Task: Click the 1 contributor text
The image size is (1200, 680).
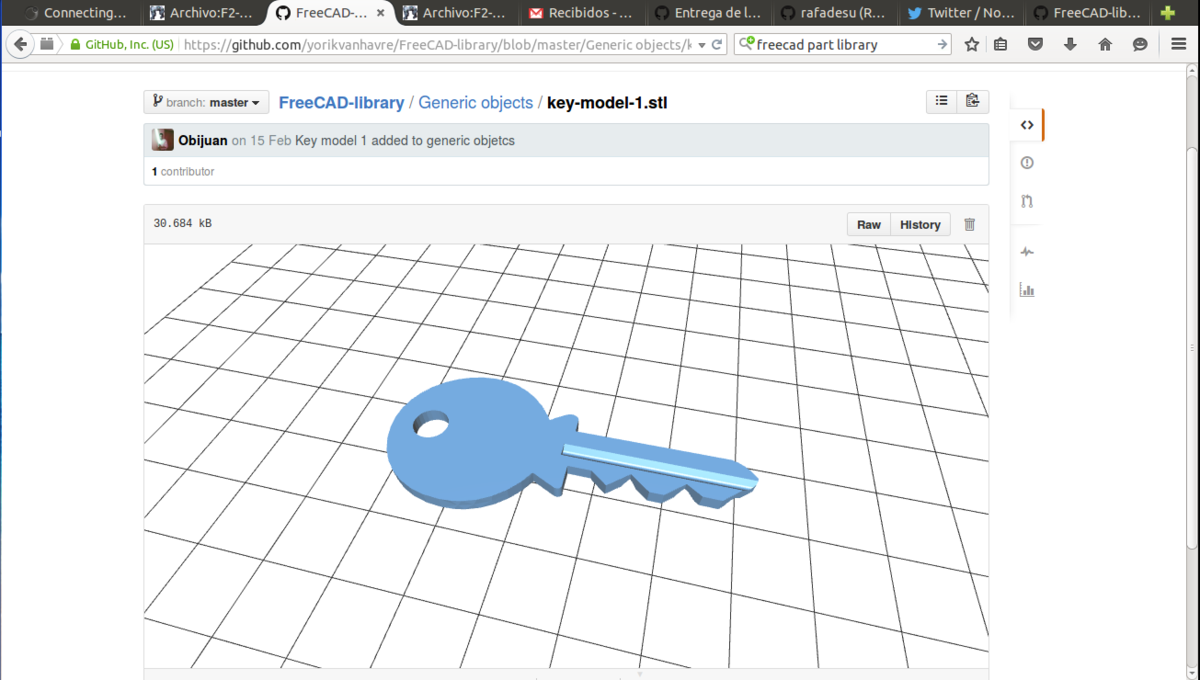Action: coord(183,172)
